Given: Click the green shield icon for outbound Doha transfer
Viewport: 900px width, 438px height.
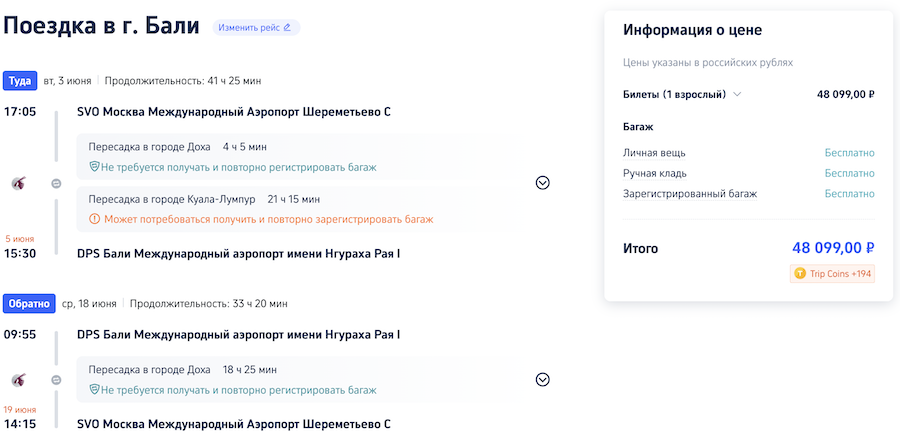Looking at the screenshot, I should [94, 167].
